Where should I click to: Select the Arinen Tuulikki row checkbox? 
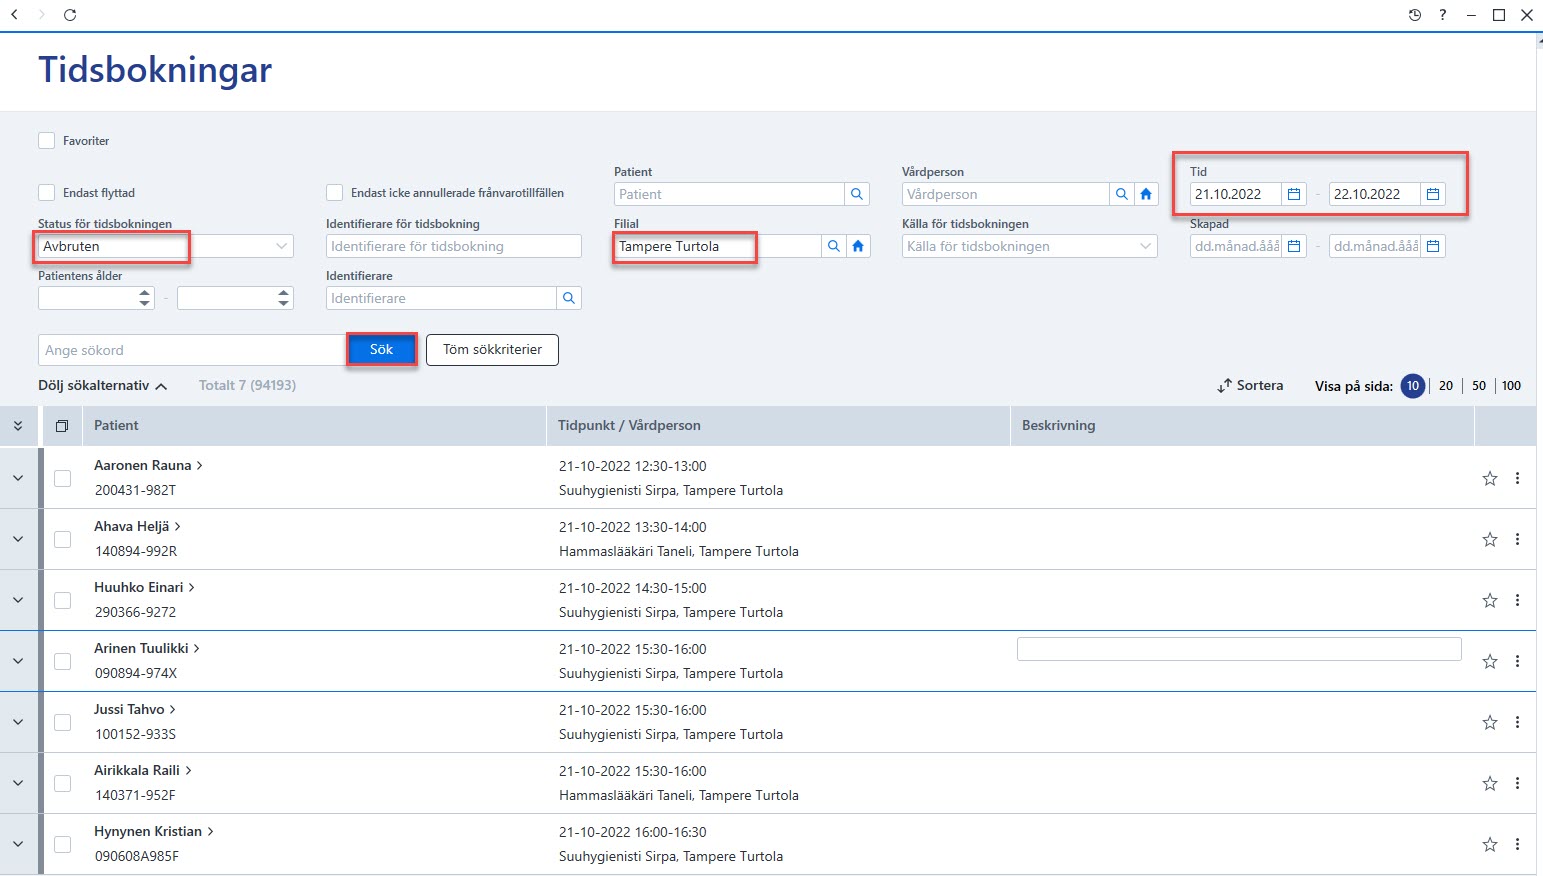point(62,661)
